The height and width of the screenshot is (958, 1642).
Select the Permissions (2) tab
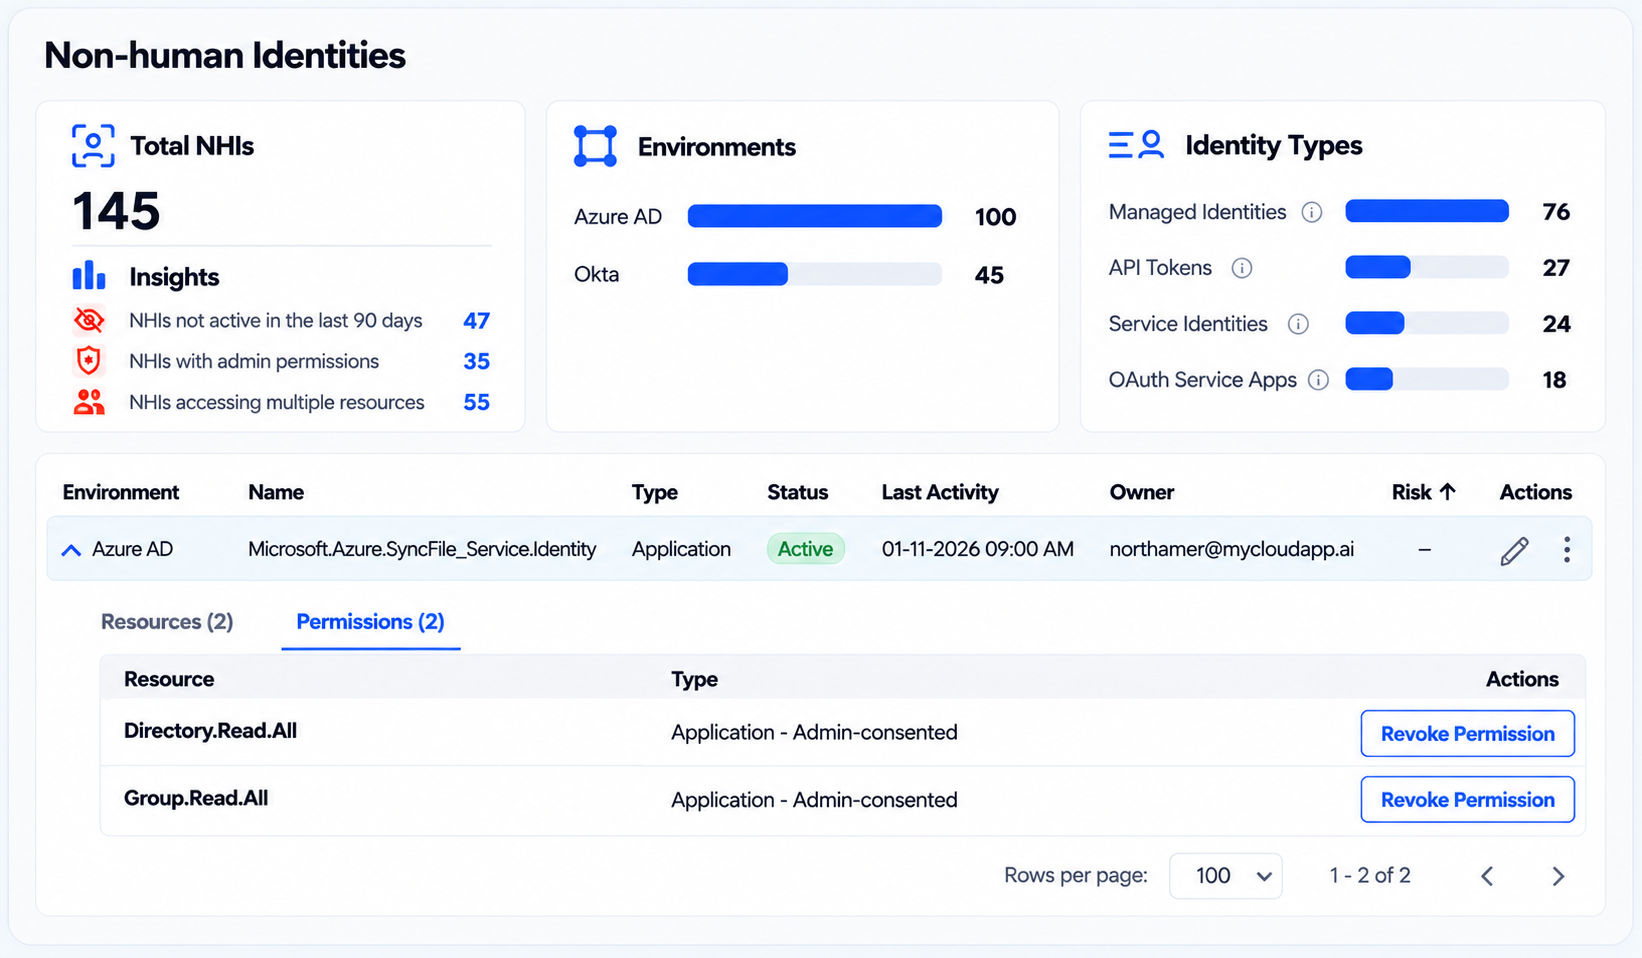point(370,622)
